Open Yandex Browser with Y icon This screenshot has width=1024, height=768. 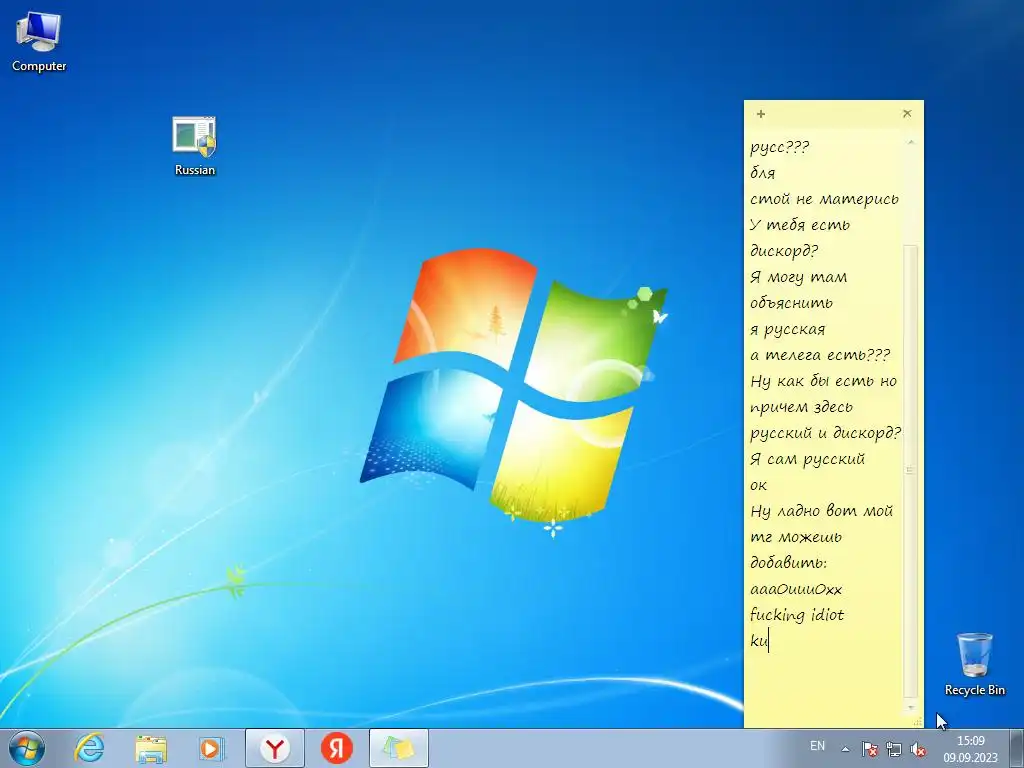tap(275, 748)
